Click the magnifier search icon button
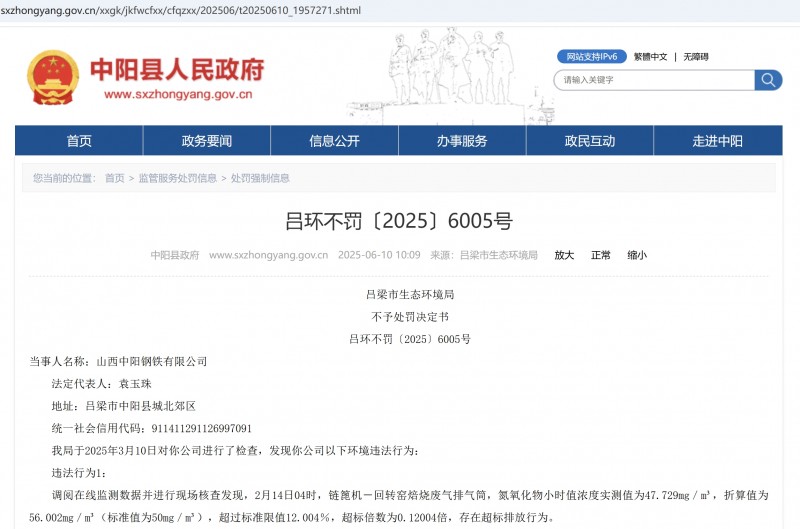Screen dimensions: 800x529 [x=768, y=80]
